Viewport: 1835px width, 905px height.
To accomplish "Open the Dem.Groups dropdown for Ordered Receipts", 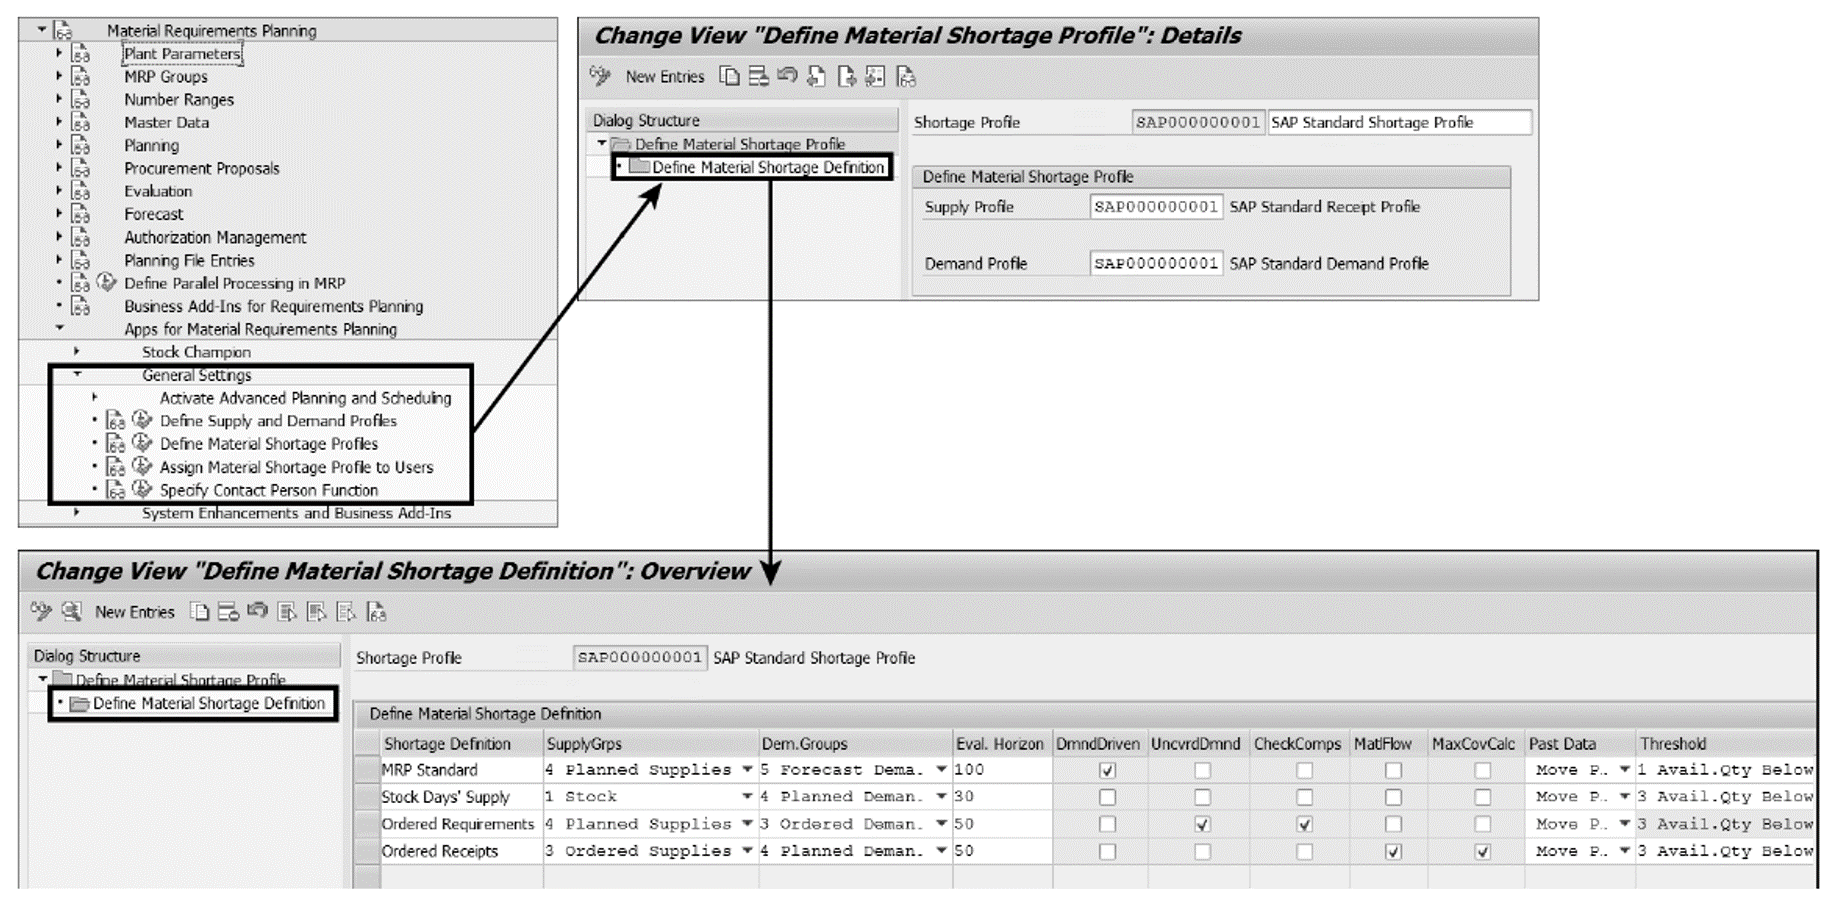I will click(940, 851).
